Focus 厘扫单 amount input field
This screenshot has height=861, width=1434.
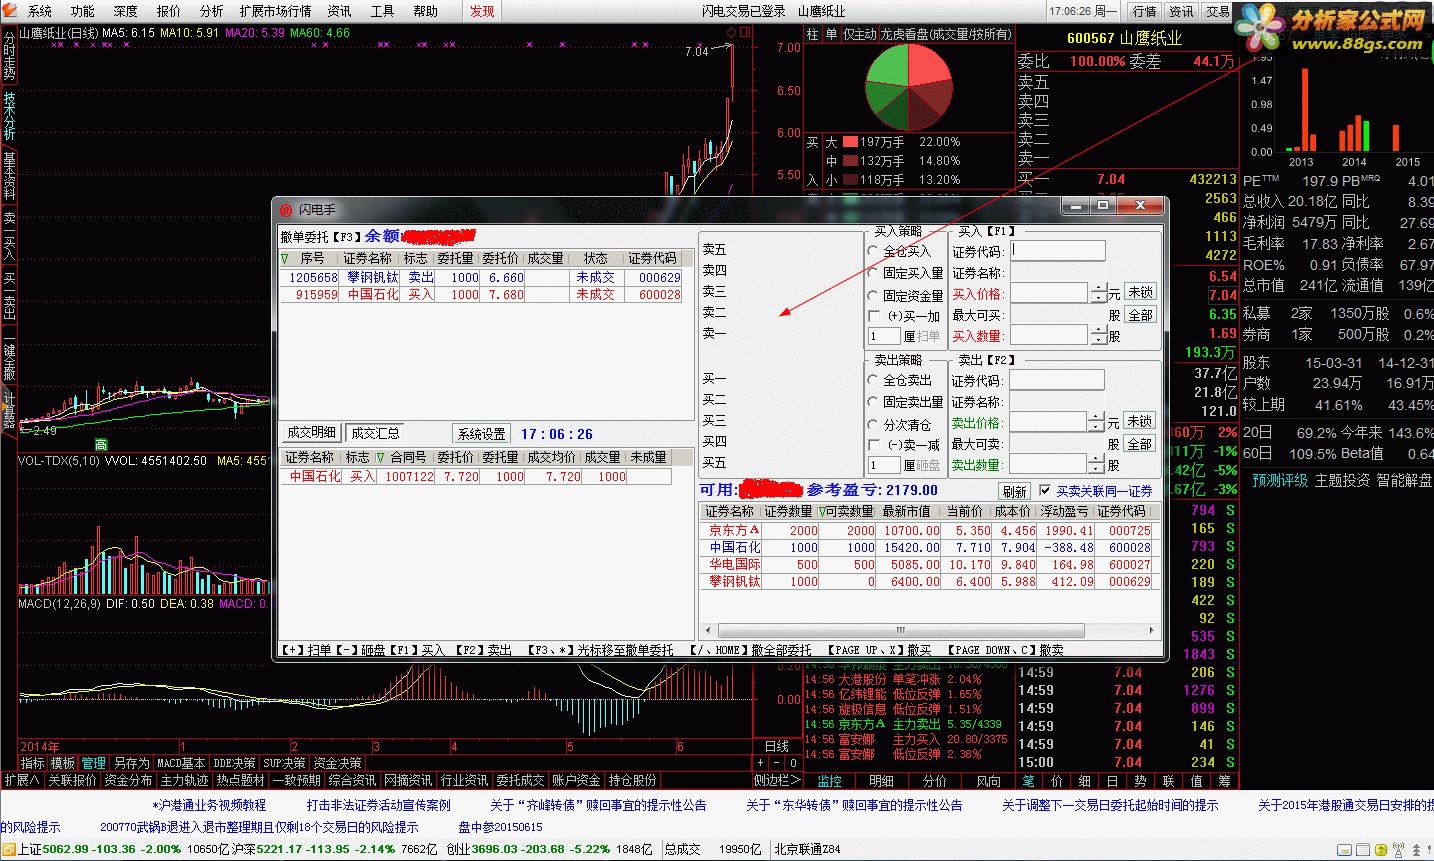pos(884,337)
